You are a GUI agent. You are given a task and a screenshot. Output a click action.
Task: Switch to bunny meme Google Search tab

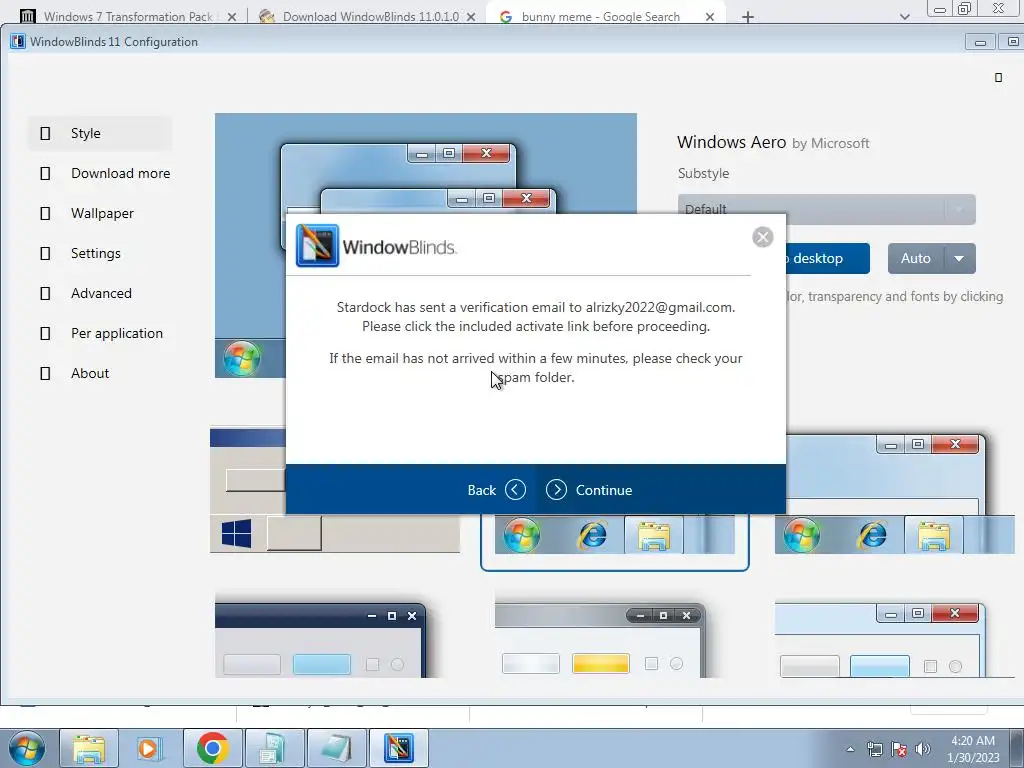[600, 16]
